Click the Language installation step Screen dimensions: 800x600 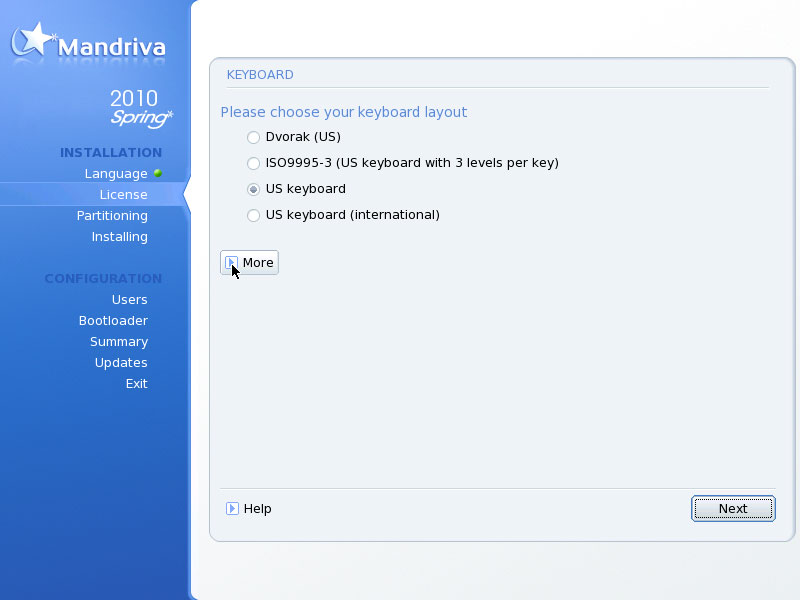pos(116,174)
